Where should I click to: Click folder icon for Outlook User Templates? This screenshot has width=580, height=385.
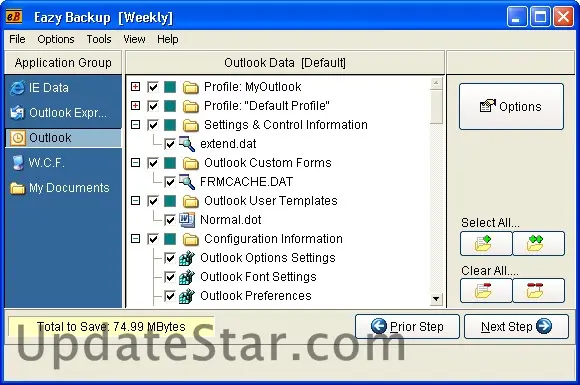click(190, 201)
